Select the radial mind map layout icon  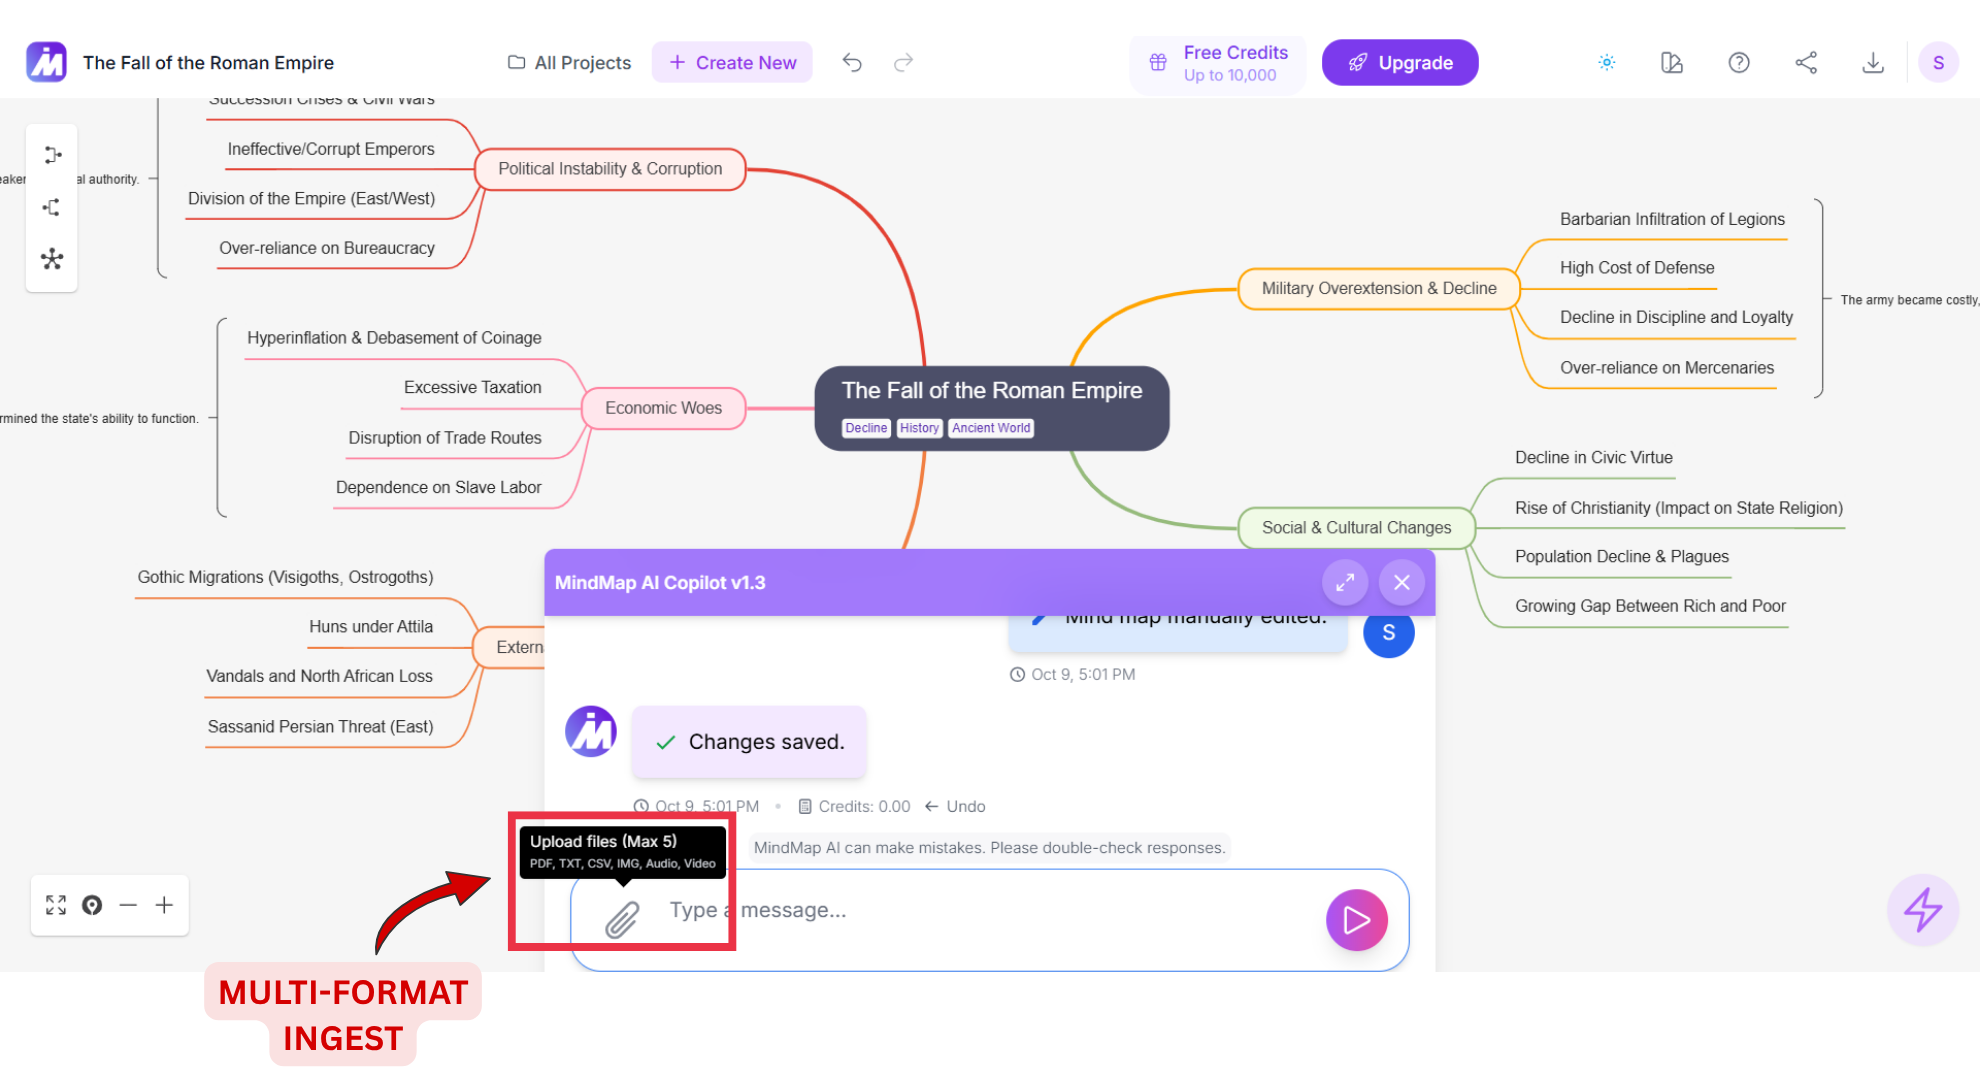51,259
